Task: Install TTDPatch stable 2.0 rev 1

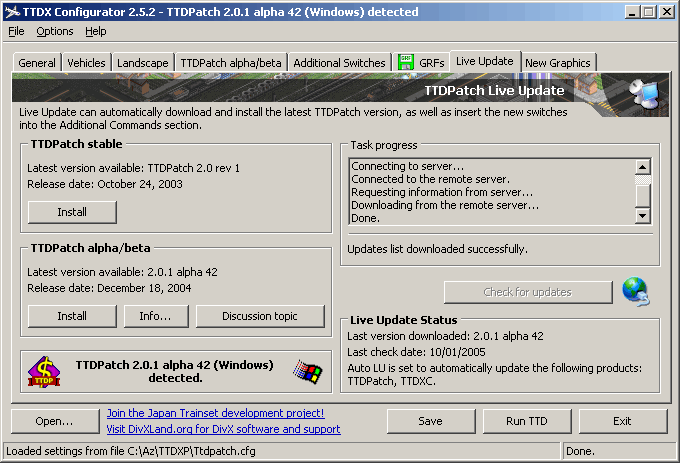Action: [72, 212]
